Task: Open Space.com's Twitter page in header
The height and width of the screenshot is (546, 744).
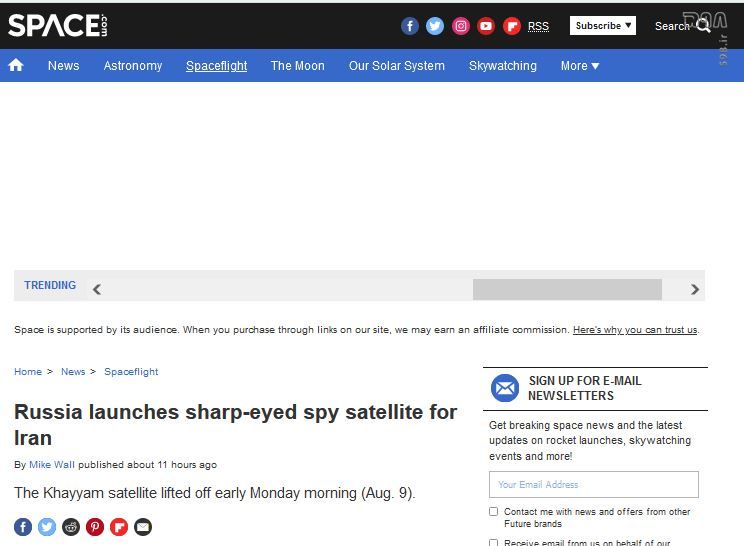Action: (x=435, y=26)
